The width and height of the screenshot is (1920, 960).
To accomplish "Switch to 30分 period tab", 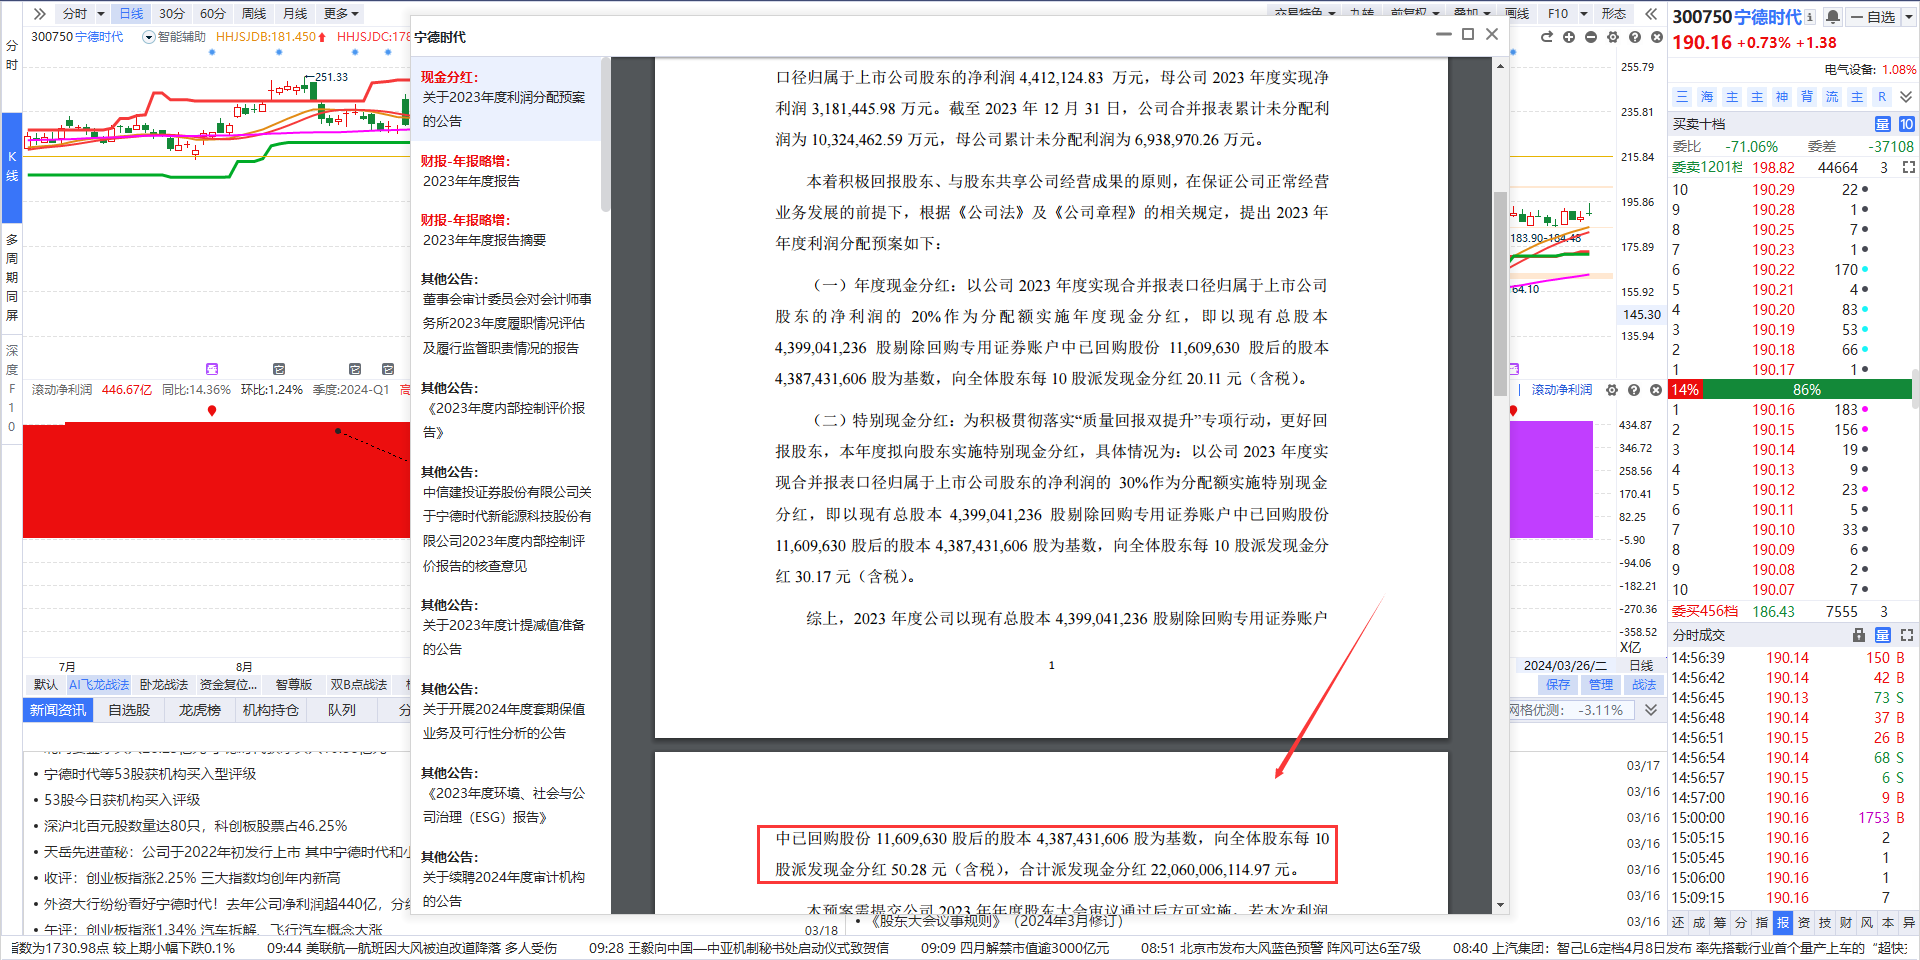I will tap(172, 14).
